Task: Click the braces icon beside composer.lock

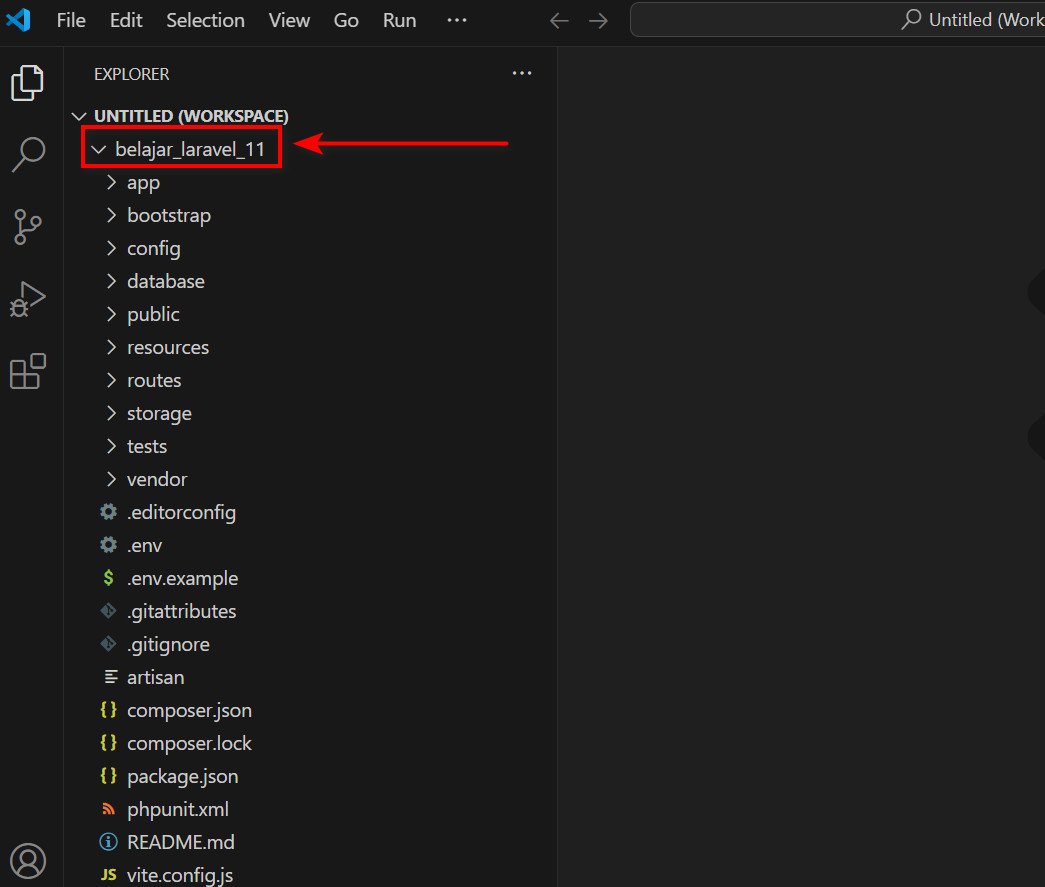Action: pos(109,742)
